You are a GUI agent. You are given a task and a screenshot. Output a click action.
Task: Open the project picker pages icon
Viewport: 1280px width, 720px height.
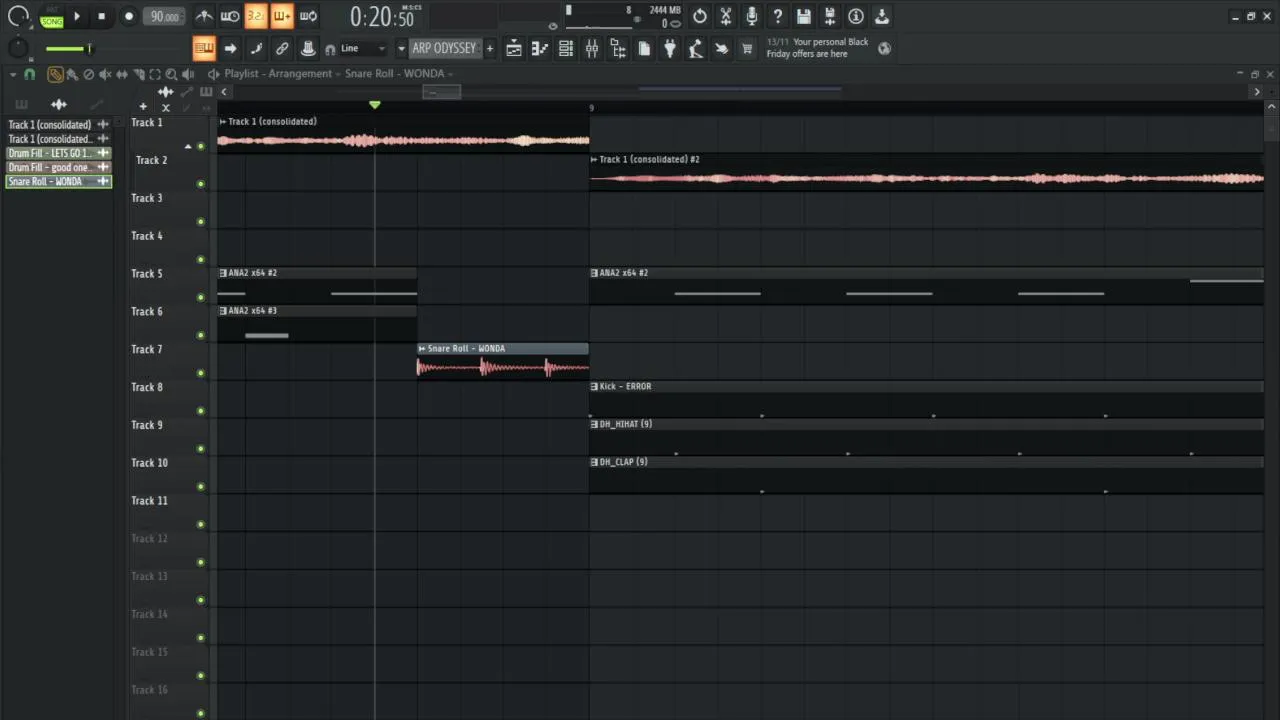click(x=644, y=48)
